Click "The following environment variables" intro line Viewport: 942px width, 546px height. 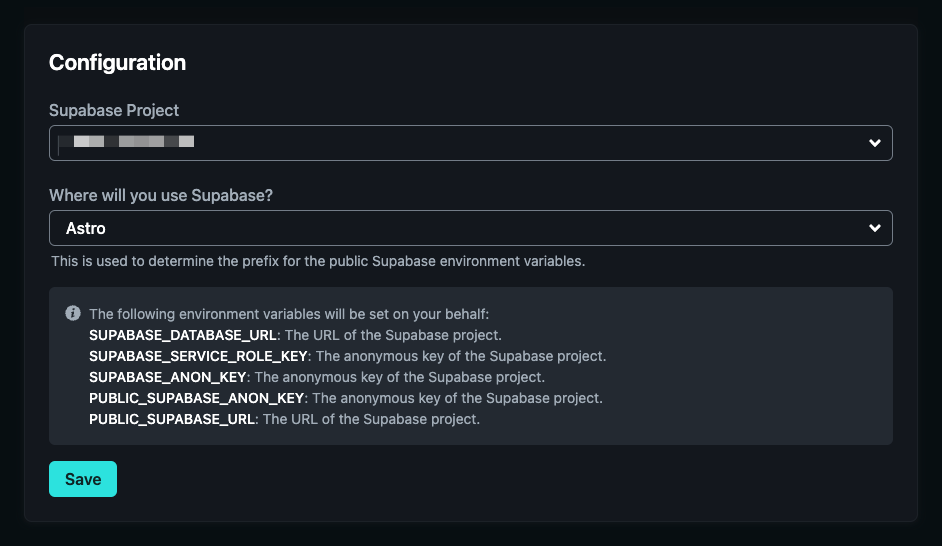coord(289,314)
